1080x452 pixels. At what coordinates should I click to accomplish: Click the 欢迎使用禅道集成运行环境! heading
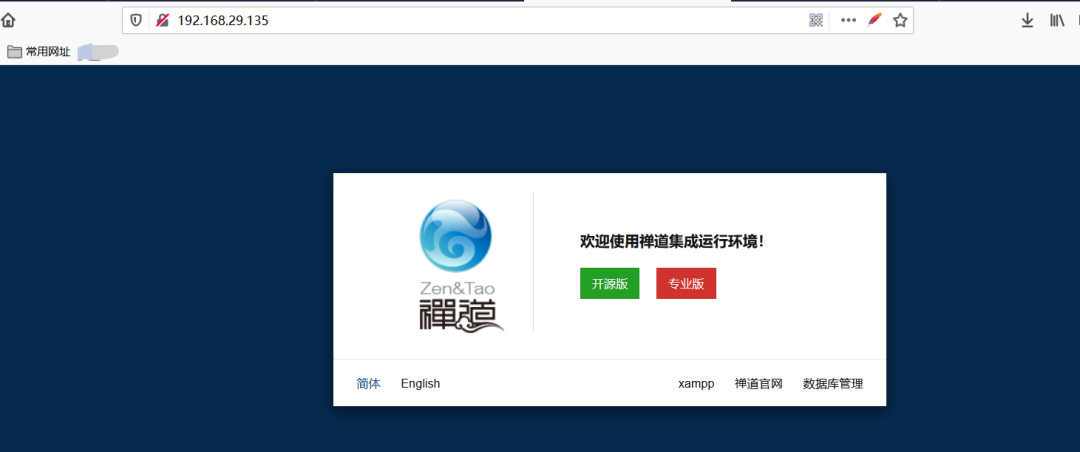[x=672, y=242]
